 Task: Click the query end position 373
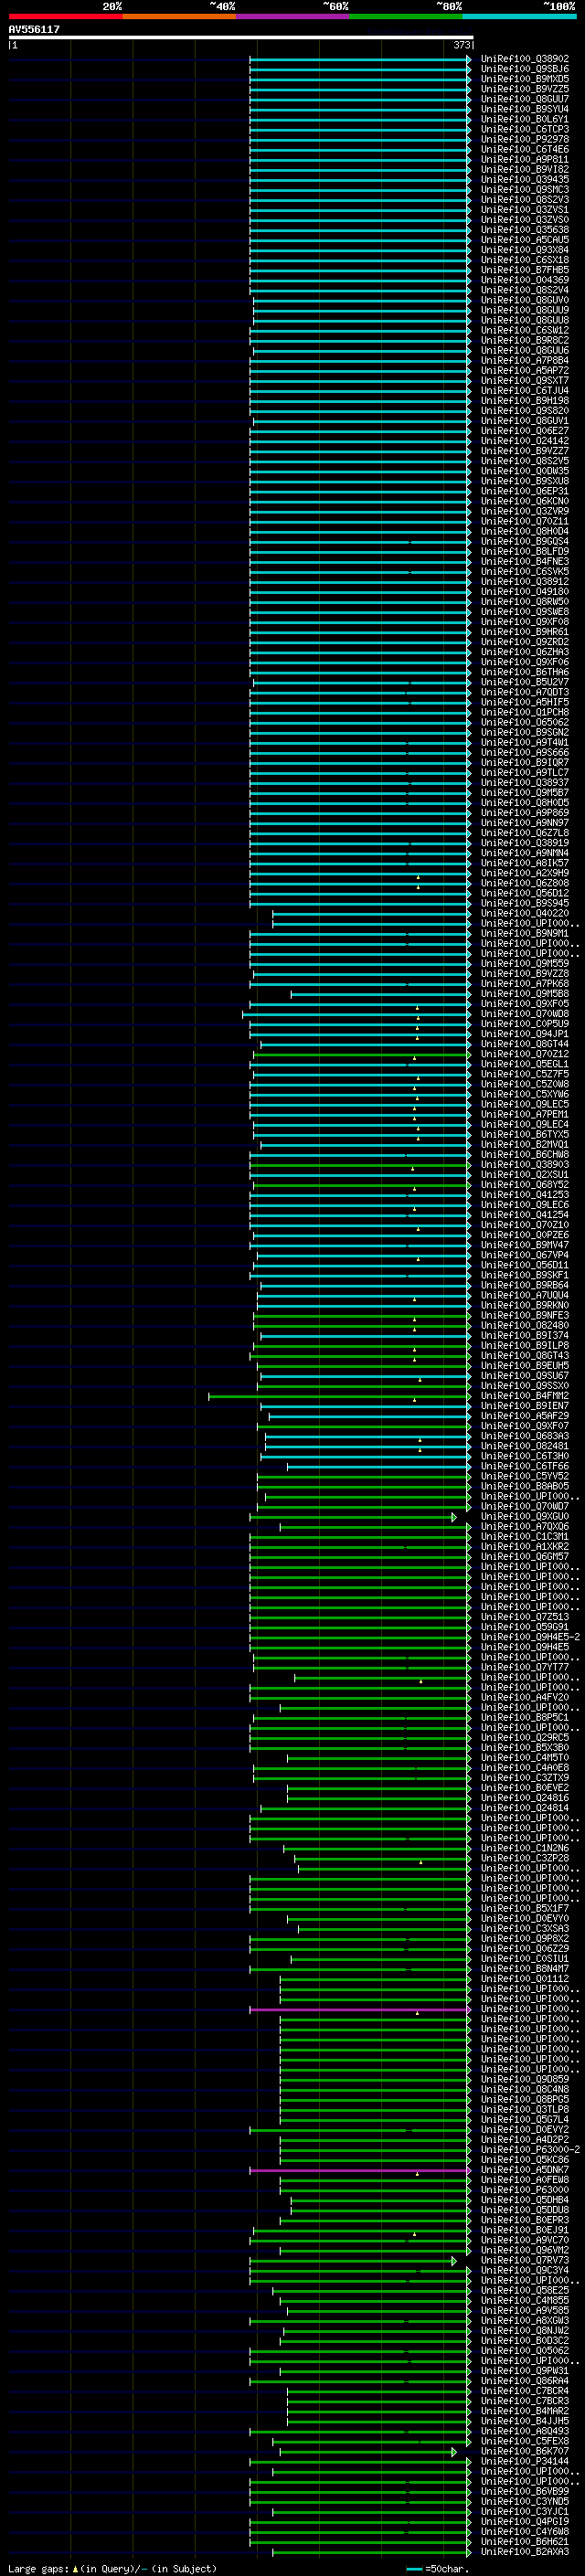coord(462,45)
